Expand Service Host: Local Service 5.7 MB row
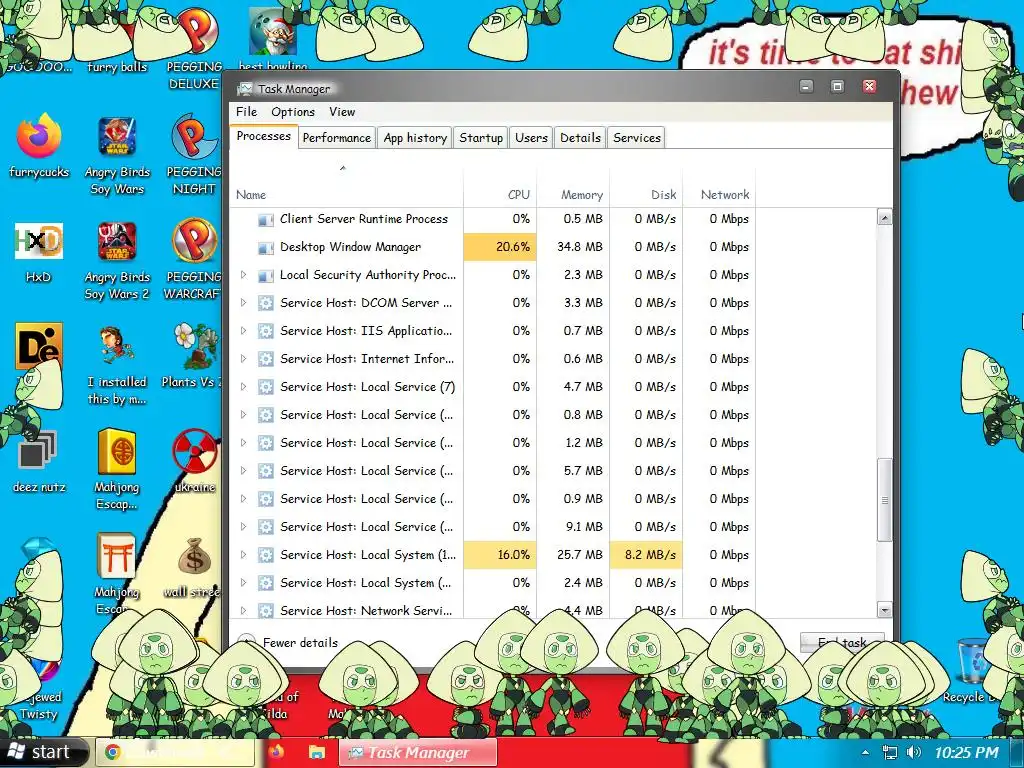Viewport: 1024px width, 768px height. [244, 471]
